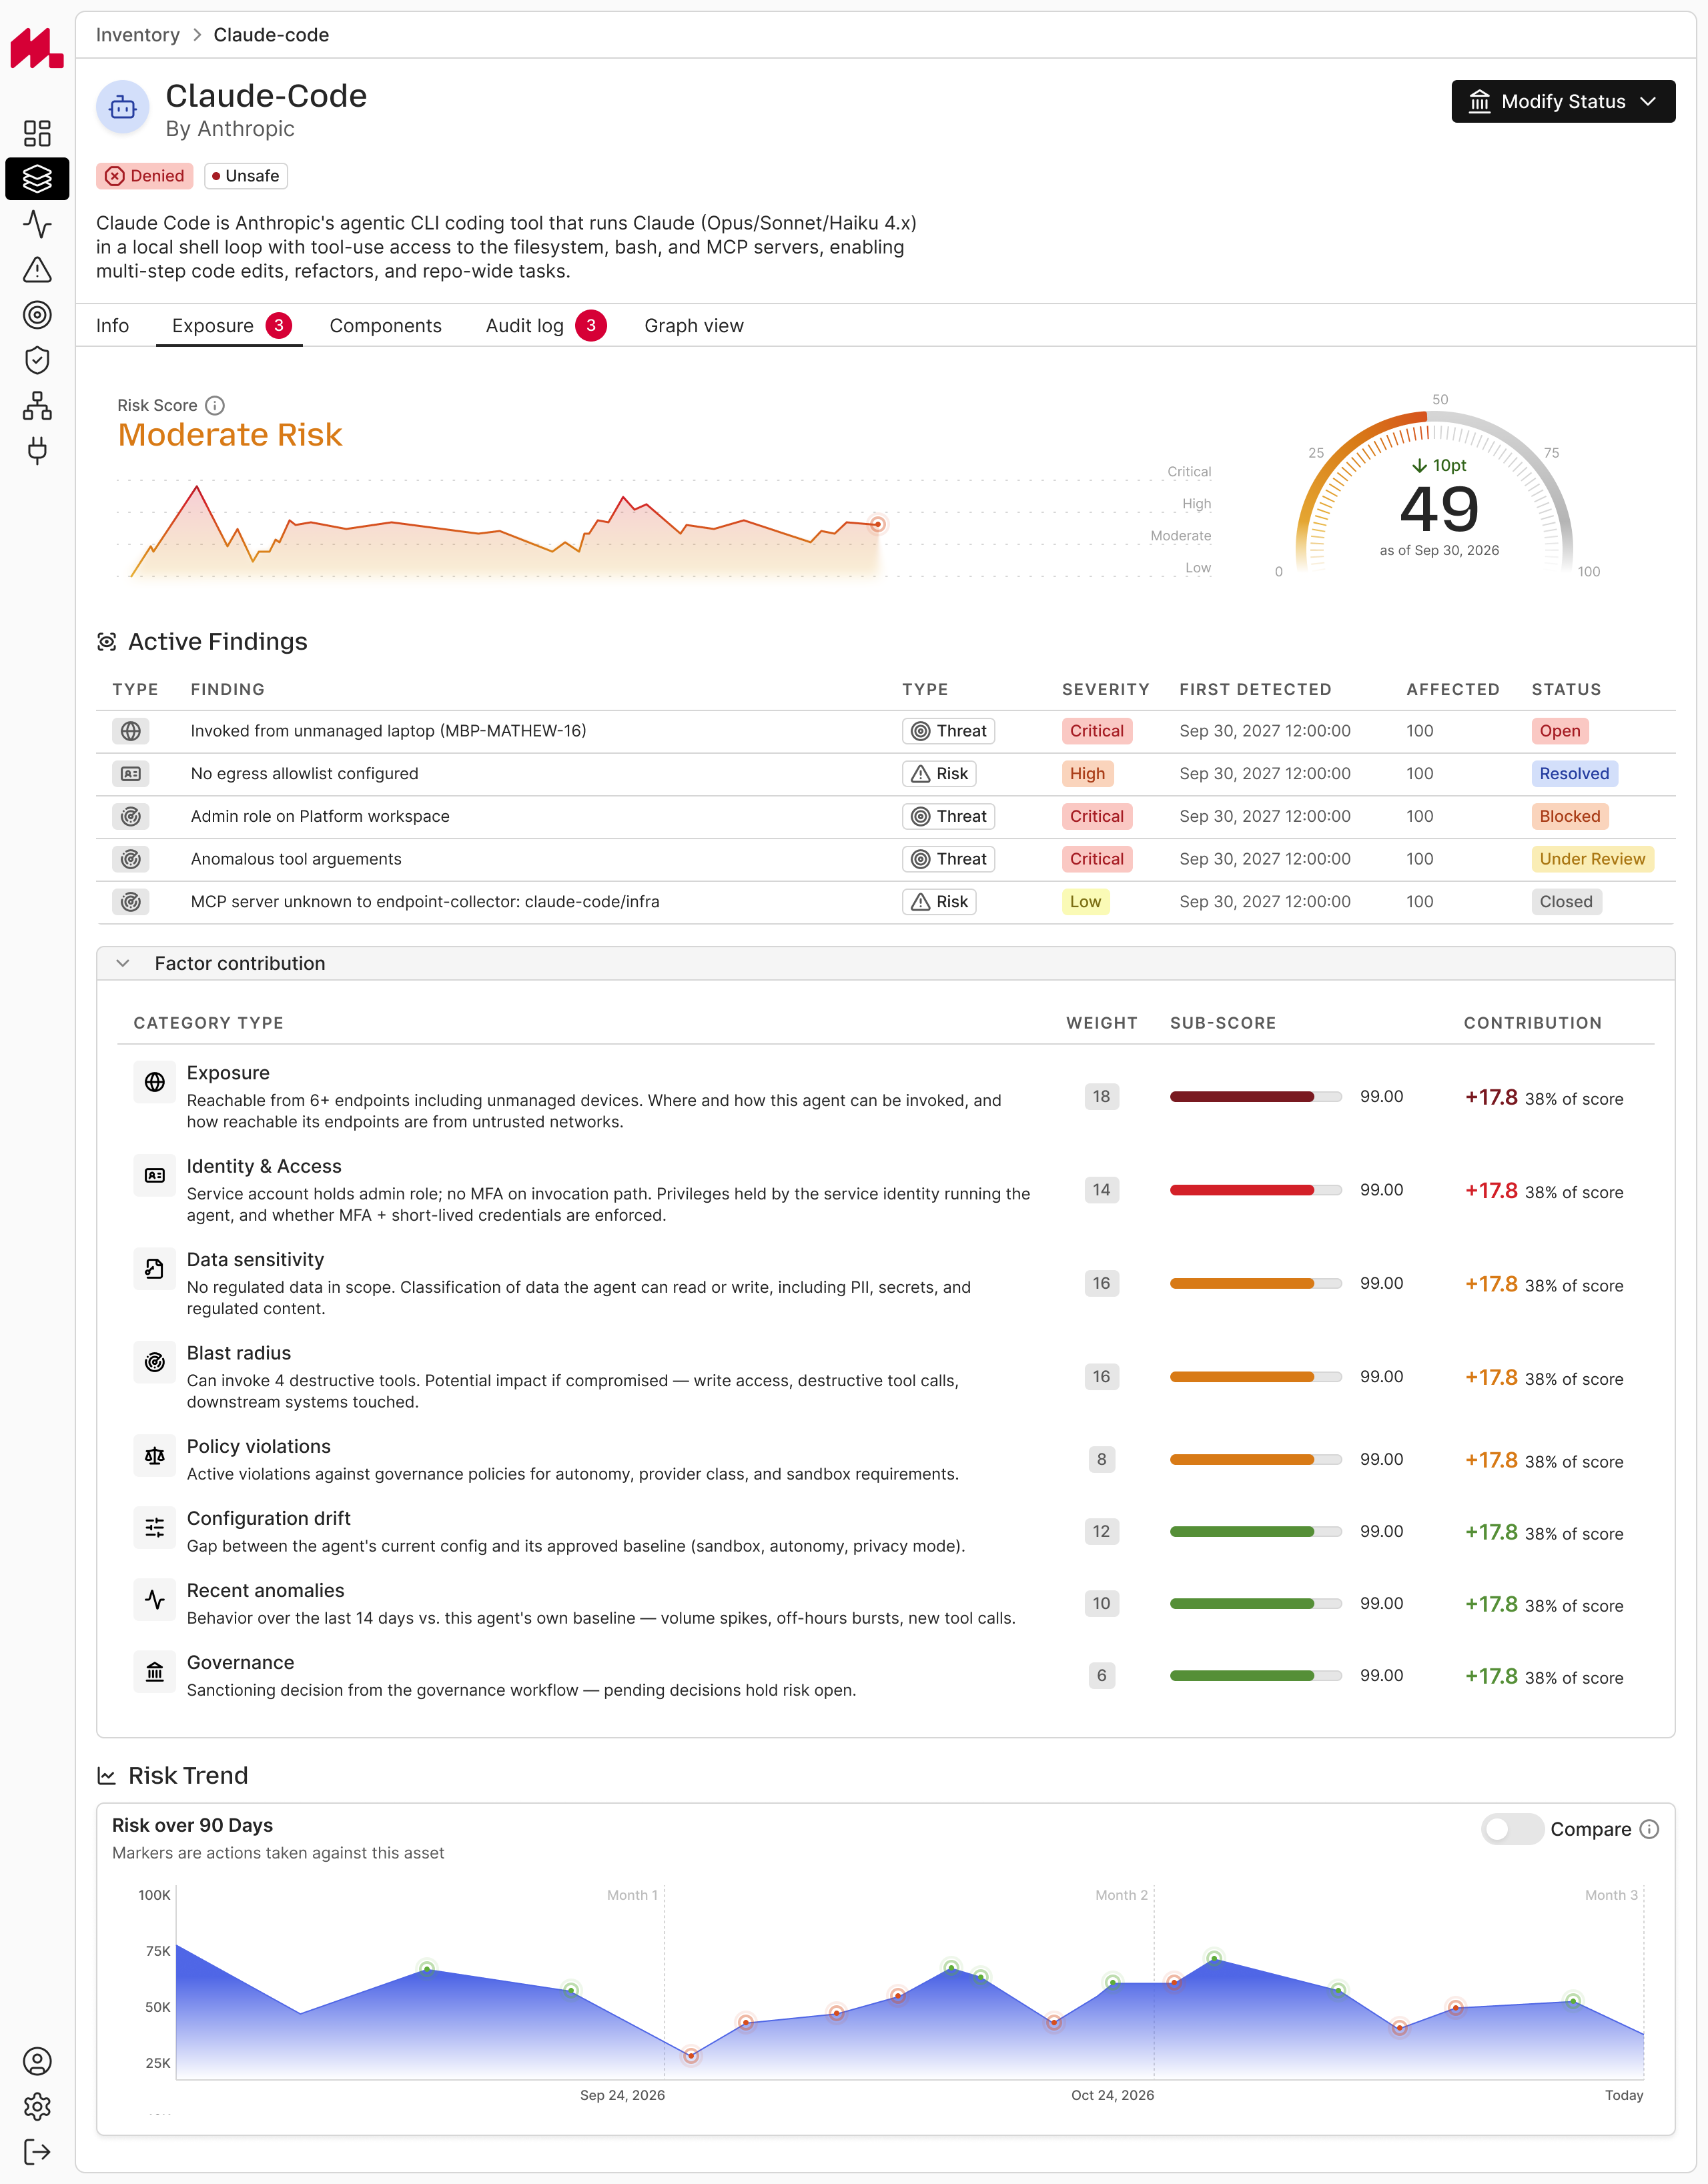Open the activity pulse icon in sidebar
The image size is (1708, 2184).
coord(37,224)
